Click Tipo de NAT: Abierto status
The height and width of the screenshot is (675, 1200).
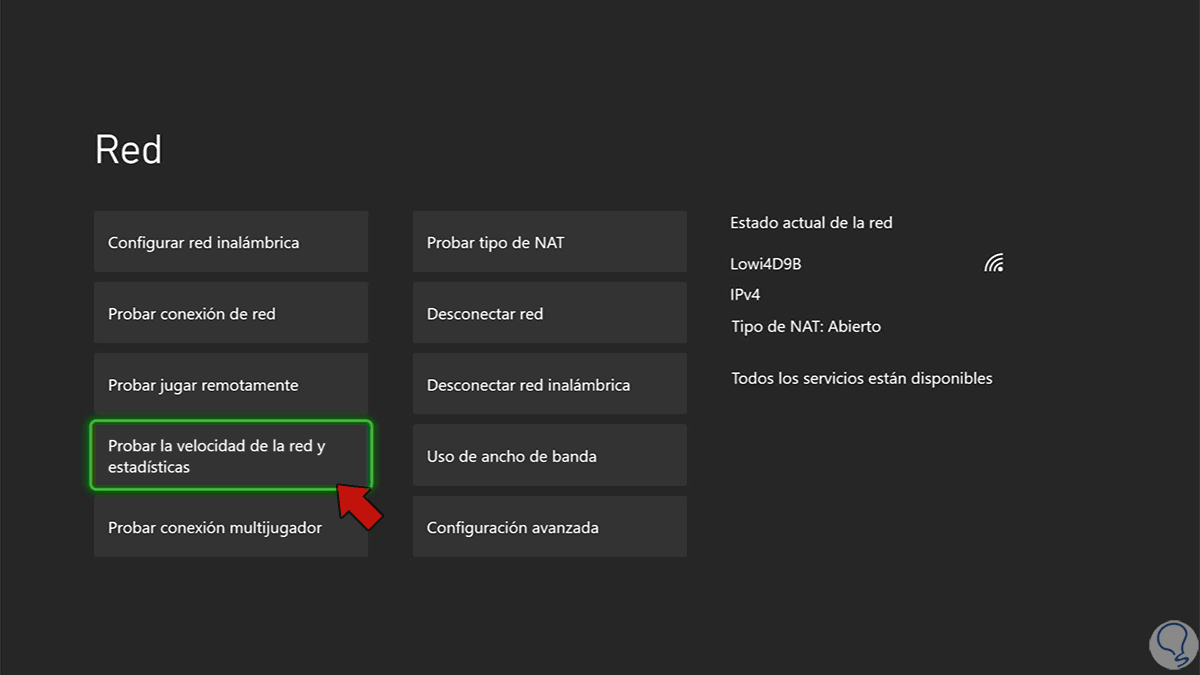pos(806,326)
